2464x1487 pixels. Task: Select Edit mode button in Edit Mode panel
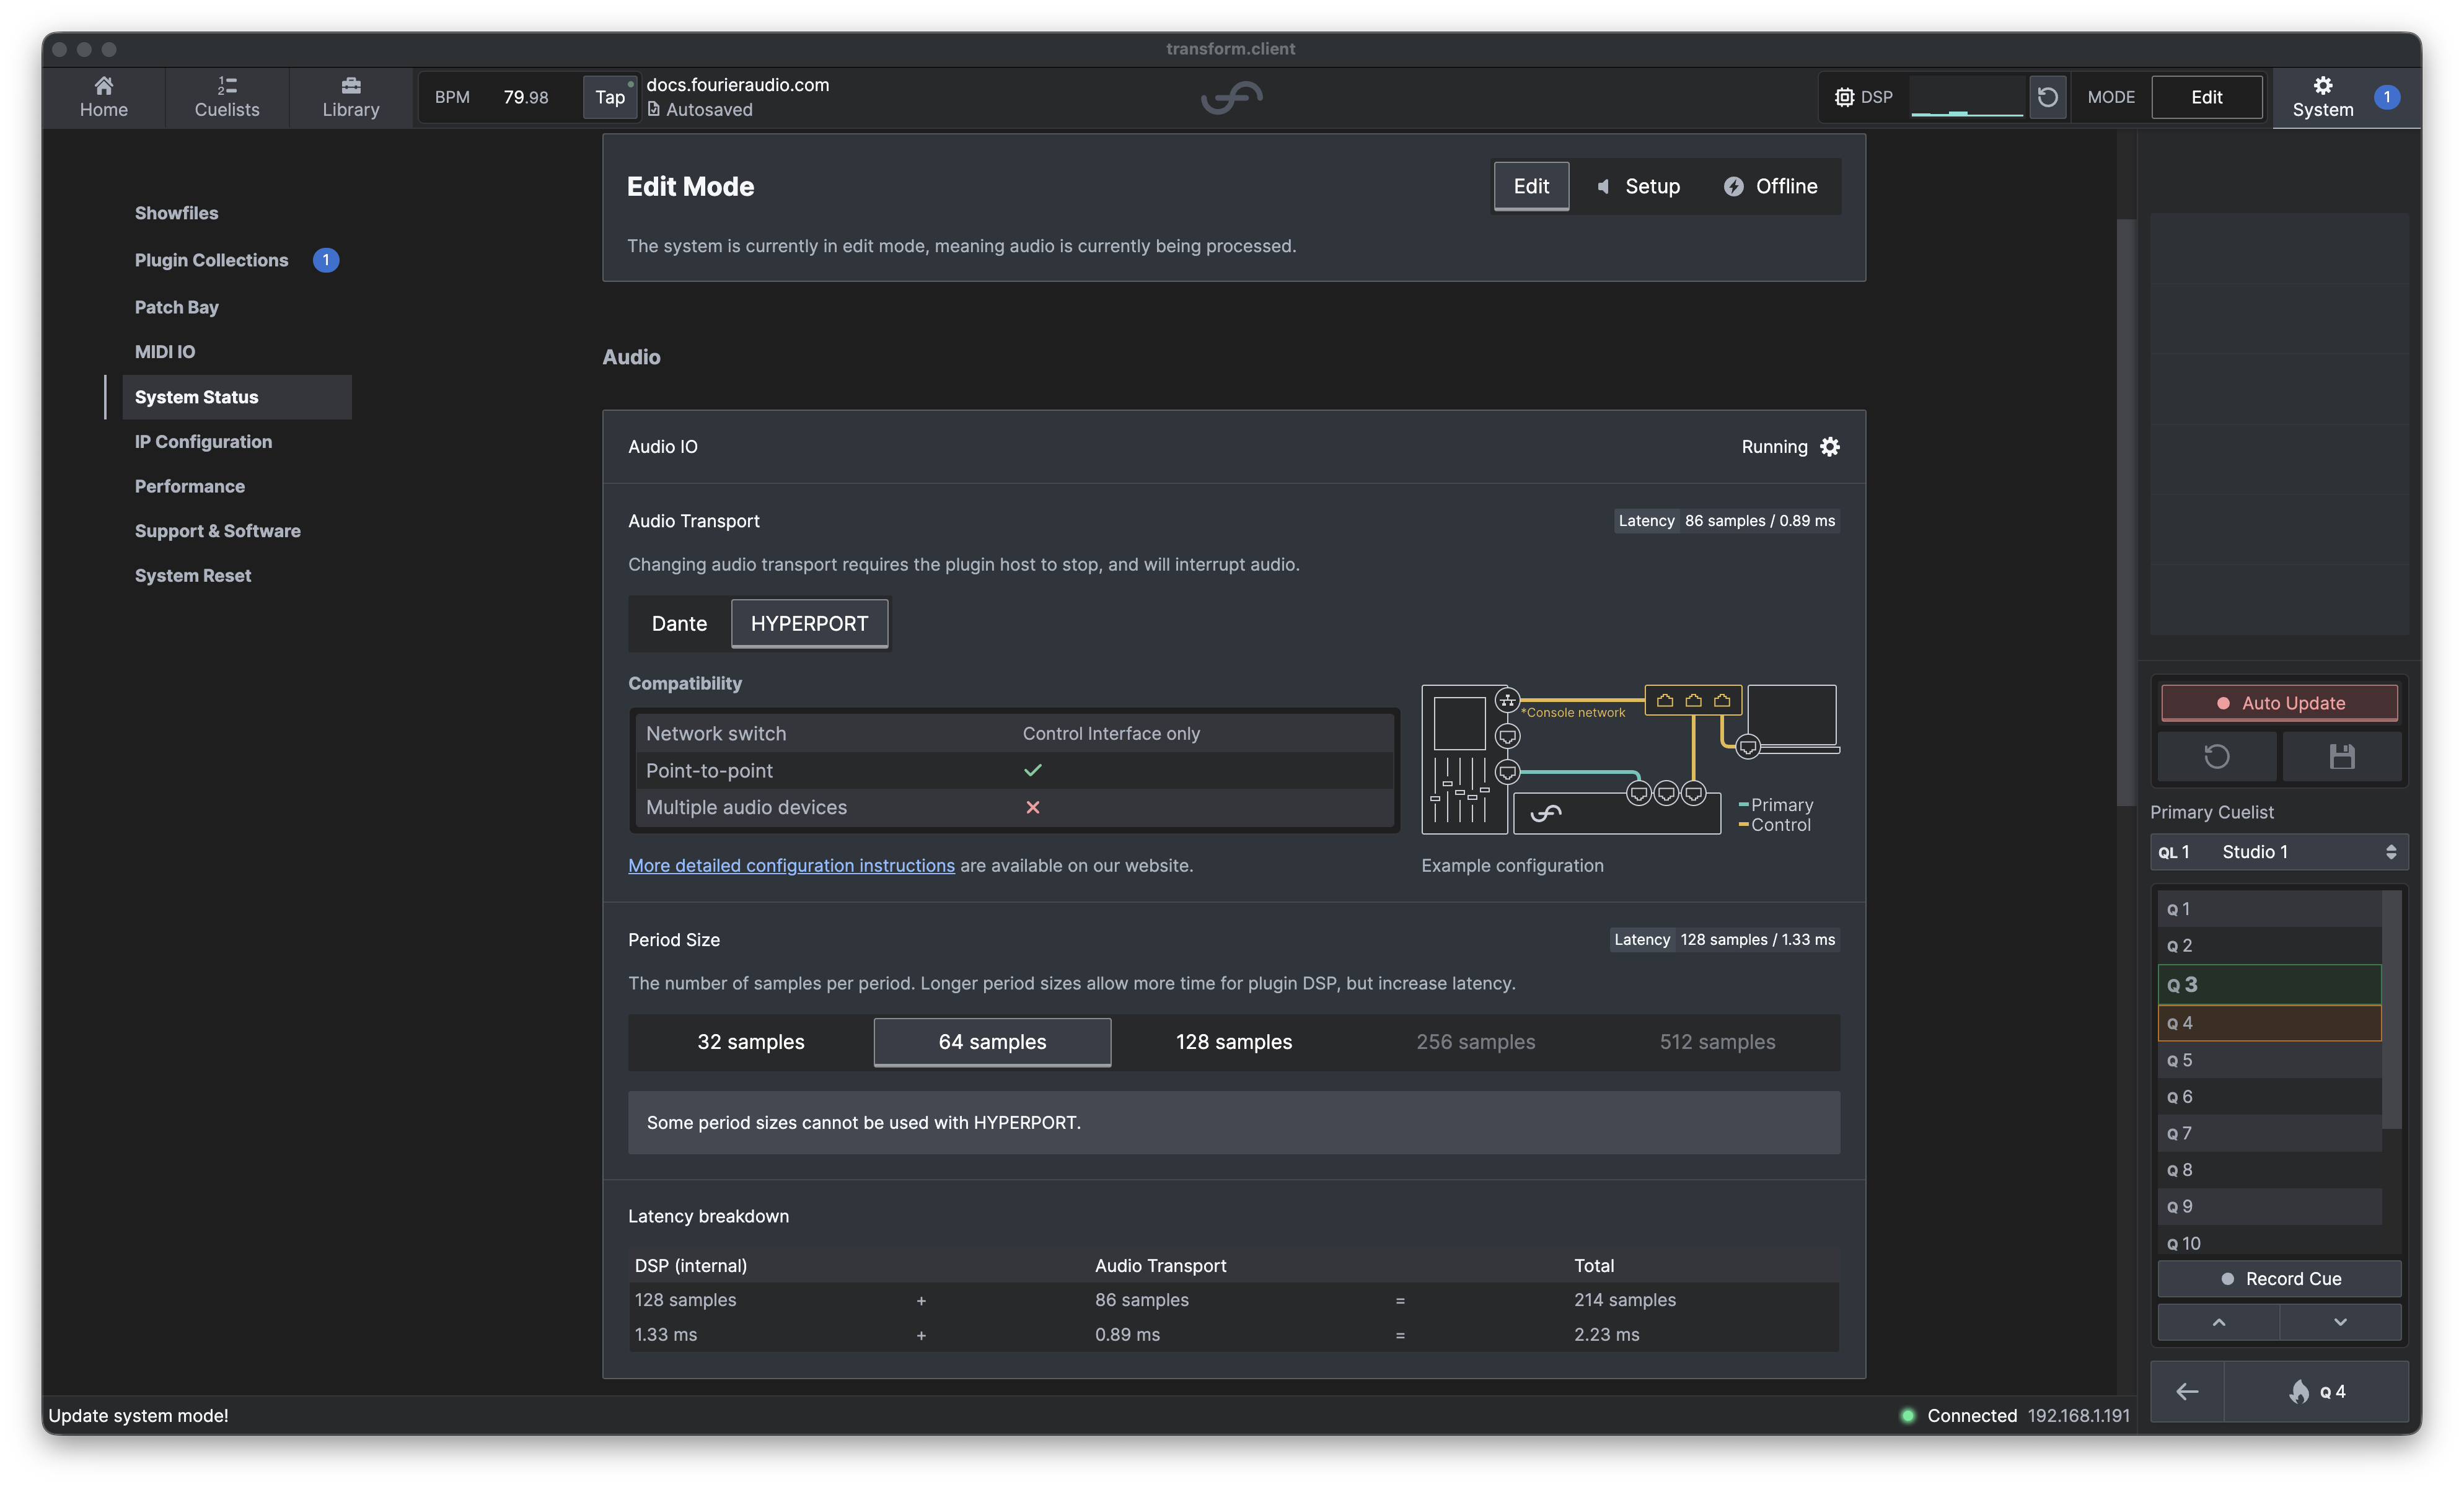point(1531,186)
